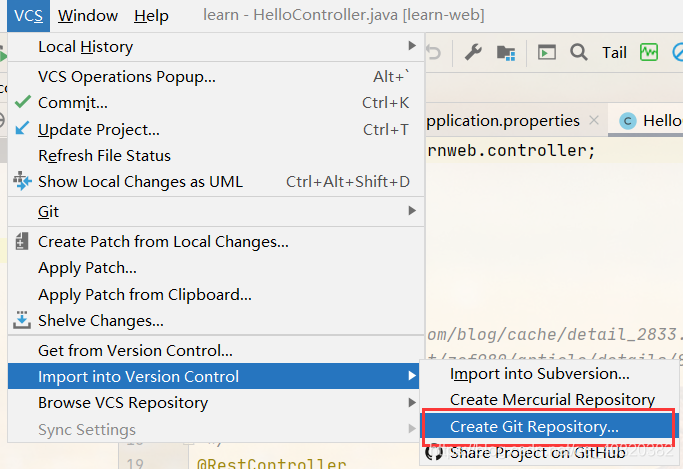The height and width of the screenshot is (469, 683).
Task: Click the search magnifier icon in toolbar
Action: point(578,53)
